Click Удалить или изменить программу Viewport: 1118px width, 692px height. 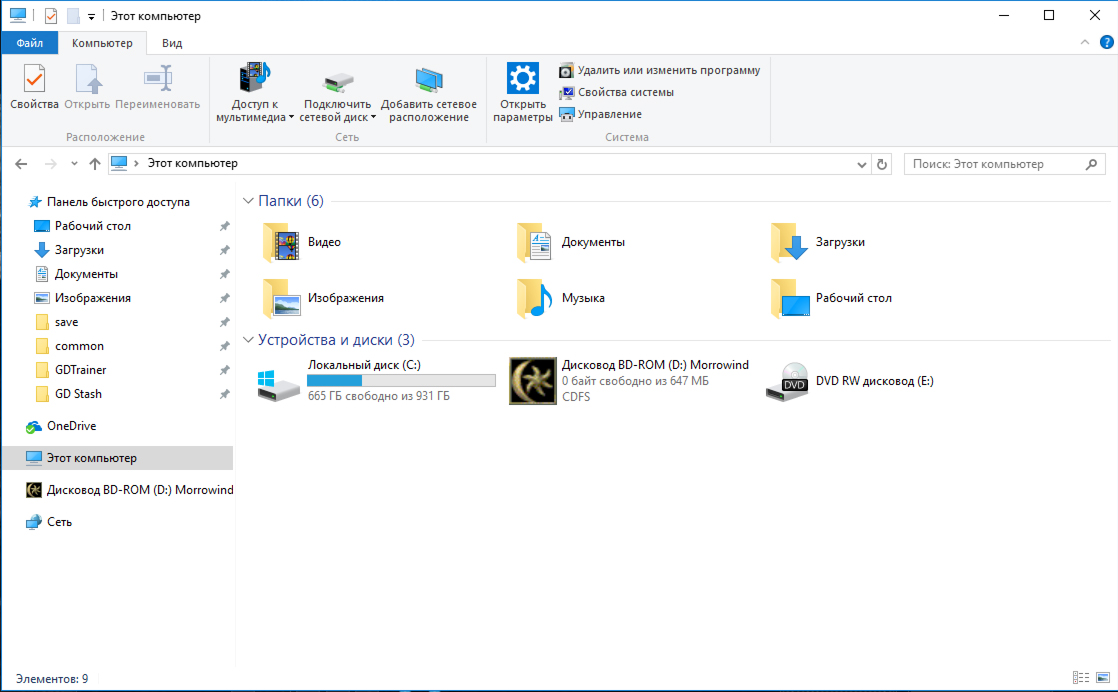[668, 71]
